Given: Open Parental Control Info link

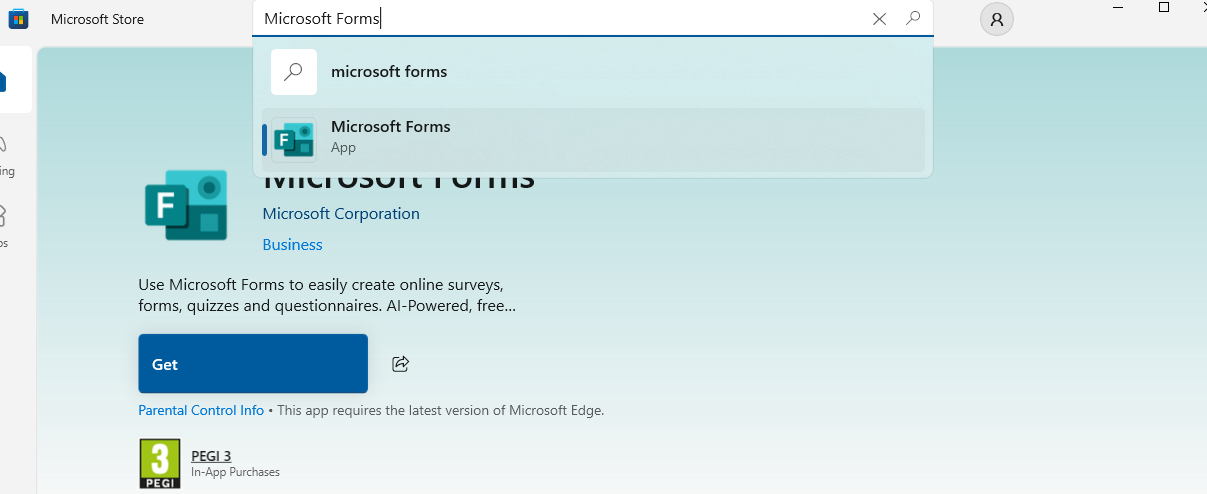Looking at the screenshot, I should 201,411.
